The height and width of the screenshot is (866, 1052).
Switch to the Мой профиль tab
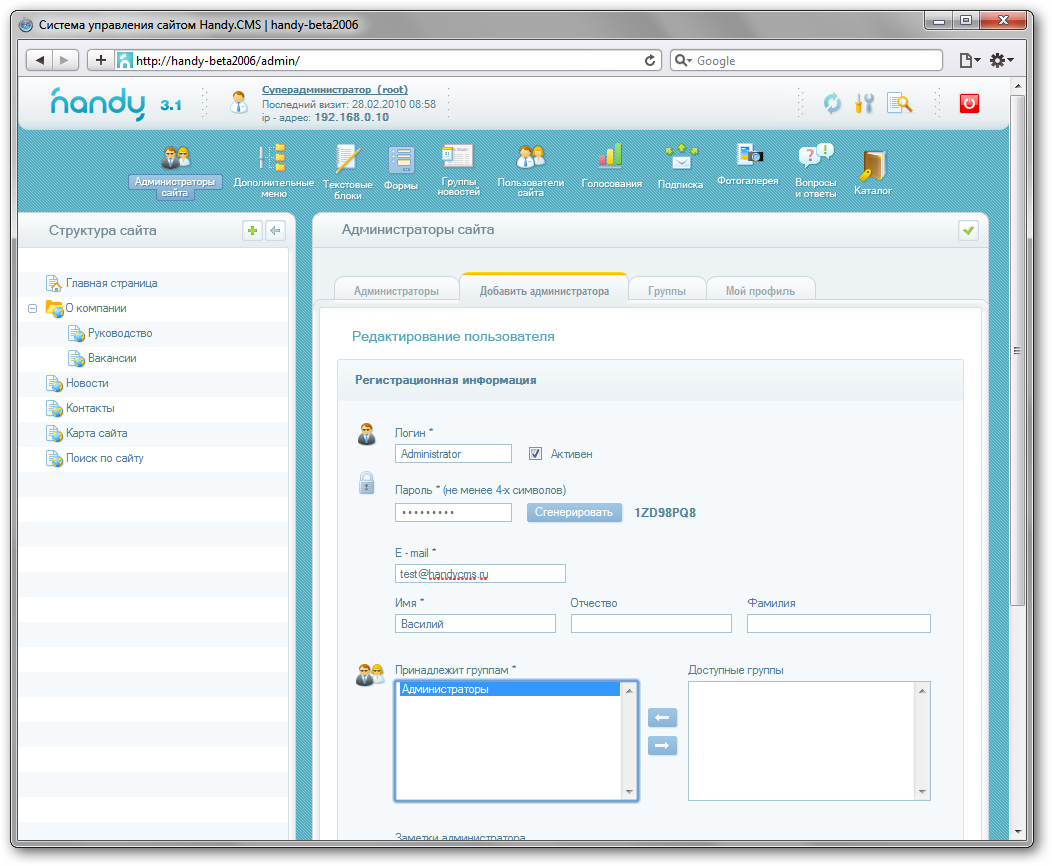tap(760, 291)
